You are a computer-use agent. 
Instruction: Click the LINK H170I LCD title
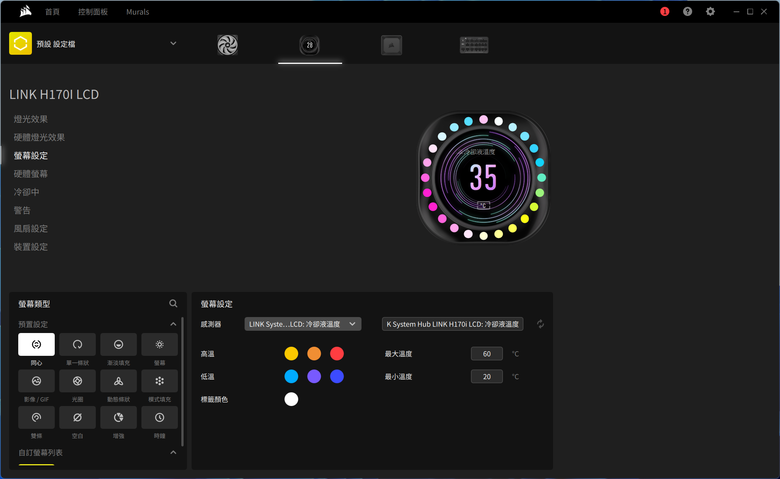54,95
